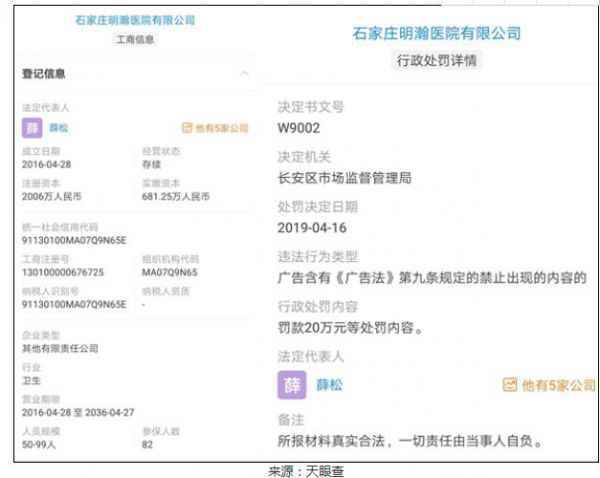Click authority 长安区市场监督管理局
This screenshot has width=600, height=478.
[x=345, y=178]
